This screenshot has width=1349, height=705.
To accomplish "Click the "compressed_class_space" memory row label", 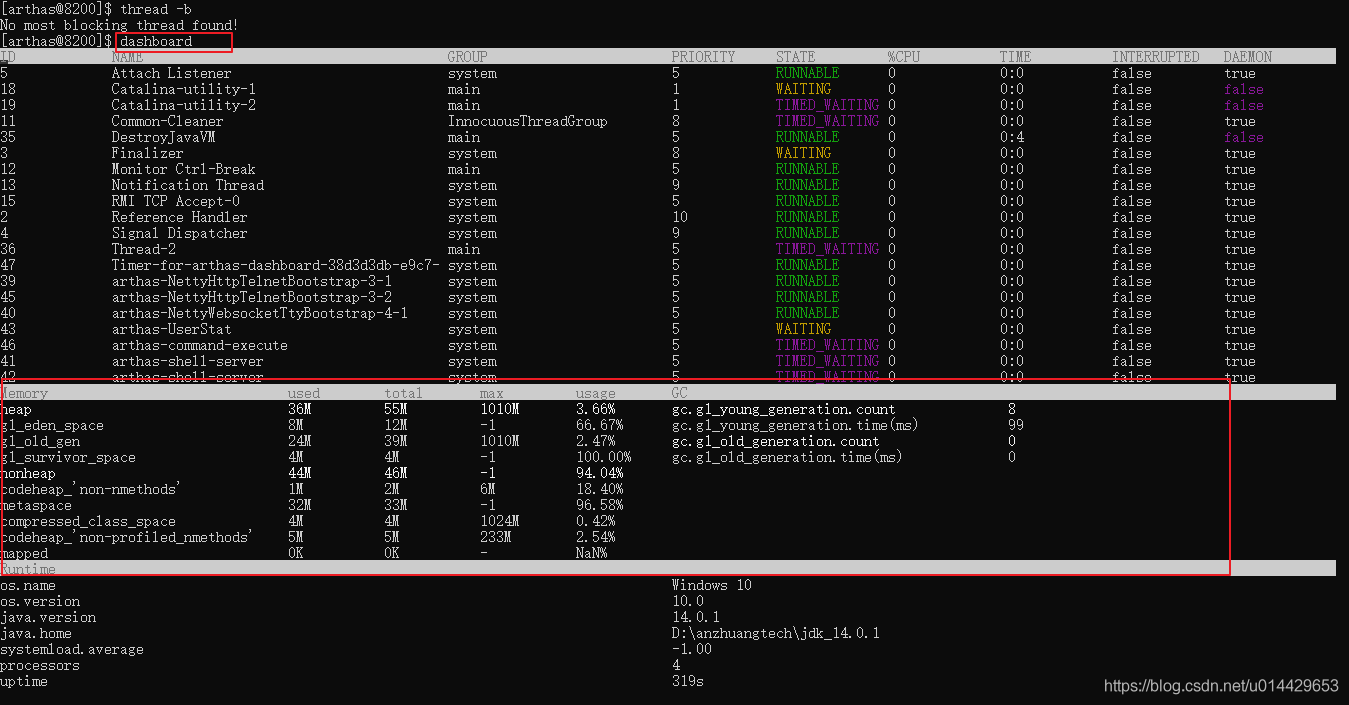I will point(88,521).
